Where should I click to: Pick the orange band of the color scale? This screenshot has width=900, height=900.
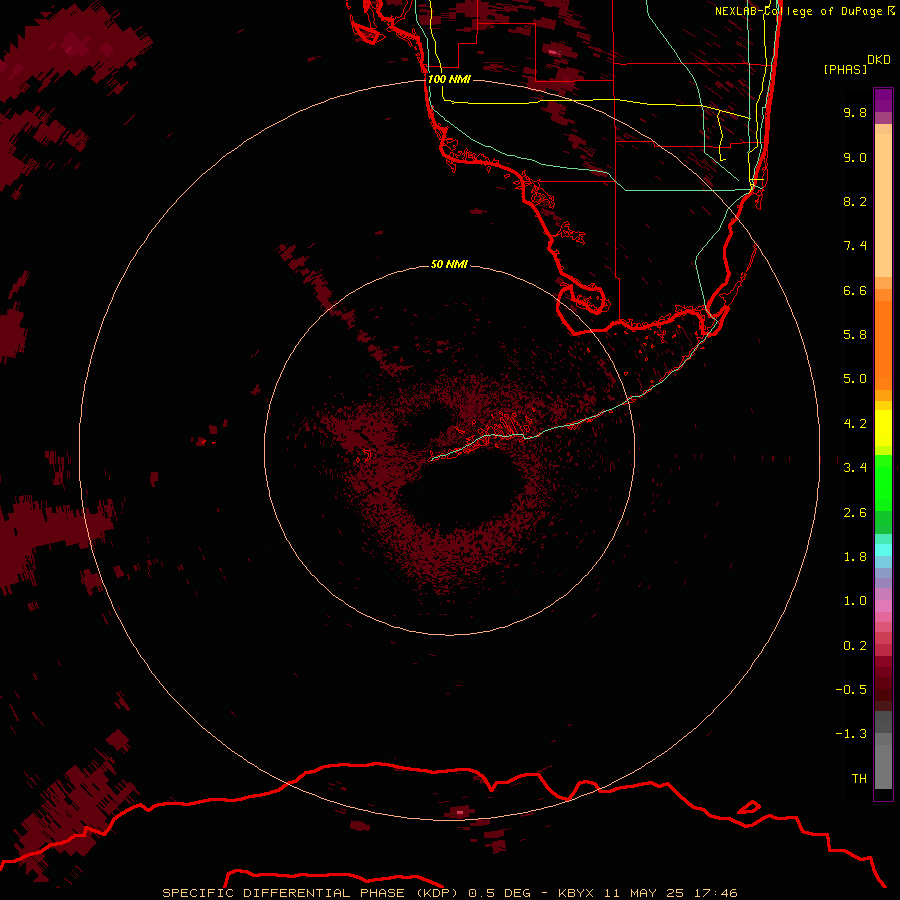pyautogui.click(x=883, y=344)
